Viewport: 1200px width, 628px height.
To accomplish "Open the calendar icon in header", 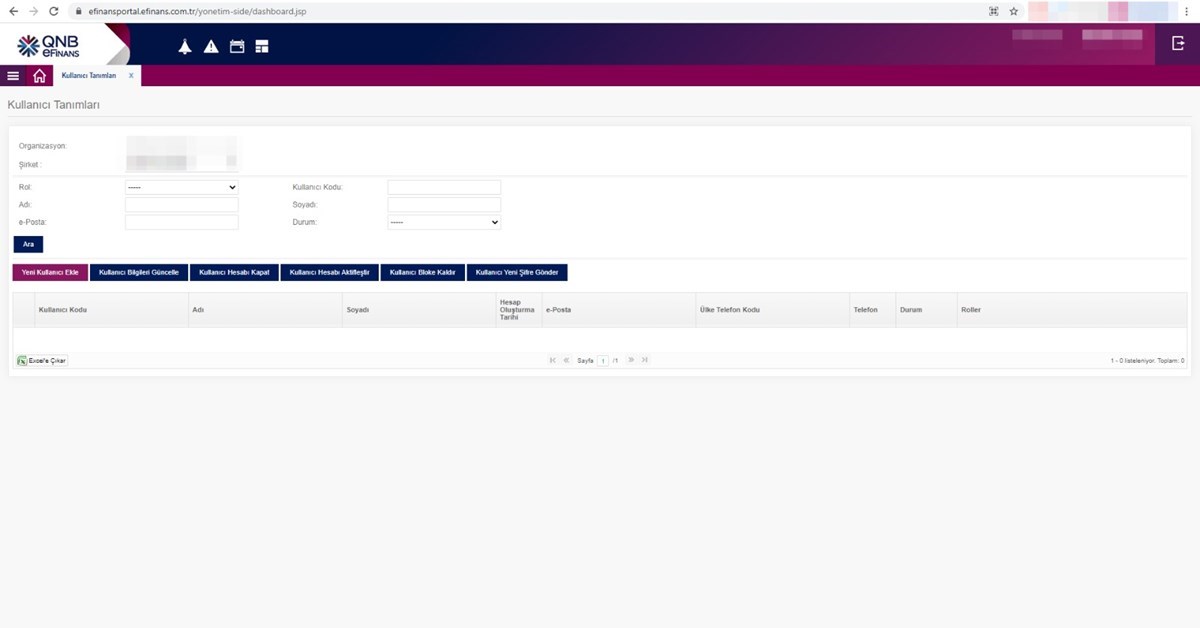I will pos(237,46).
